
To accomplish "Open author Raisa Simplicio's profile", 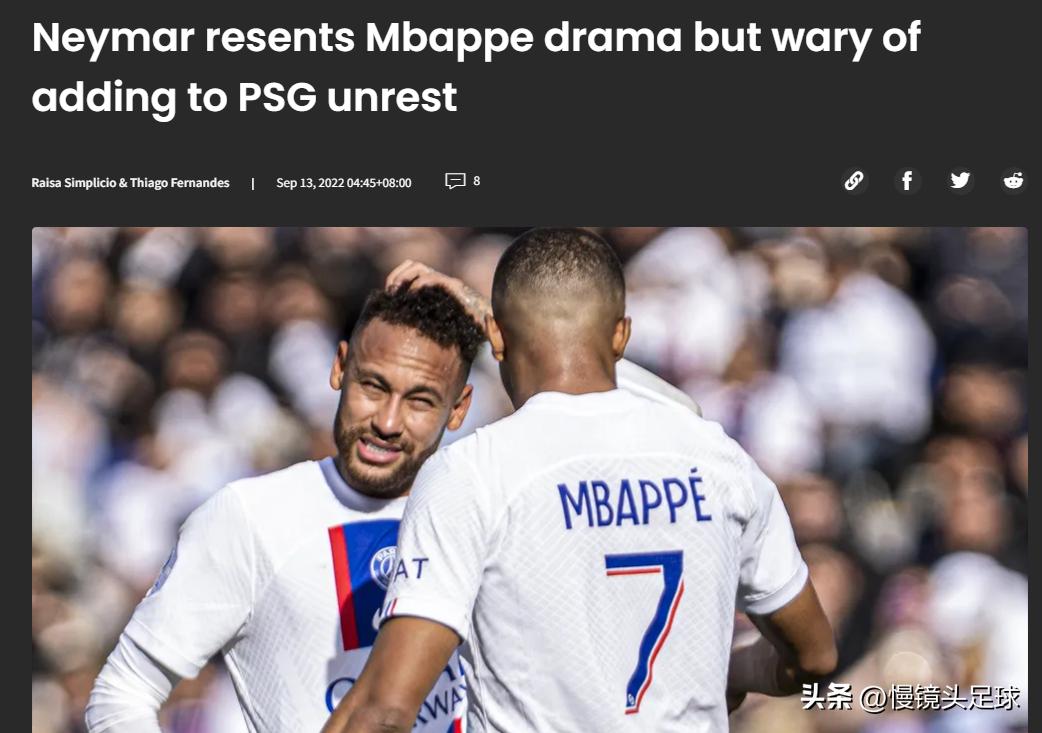I will click(74, 183).
